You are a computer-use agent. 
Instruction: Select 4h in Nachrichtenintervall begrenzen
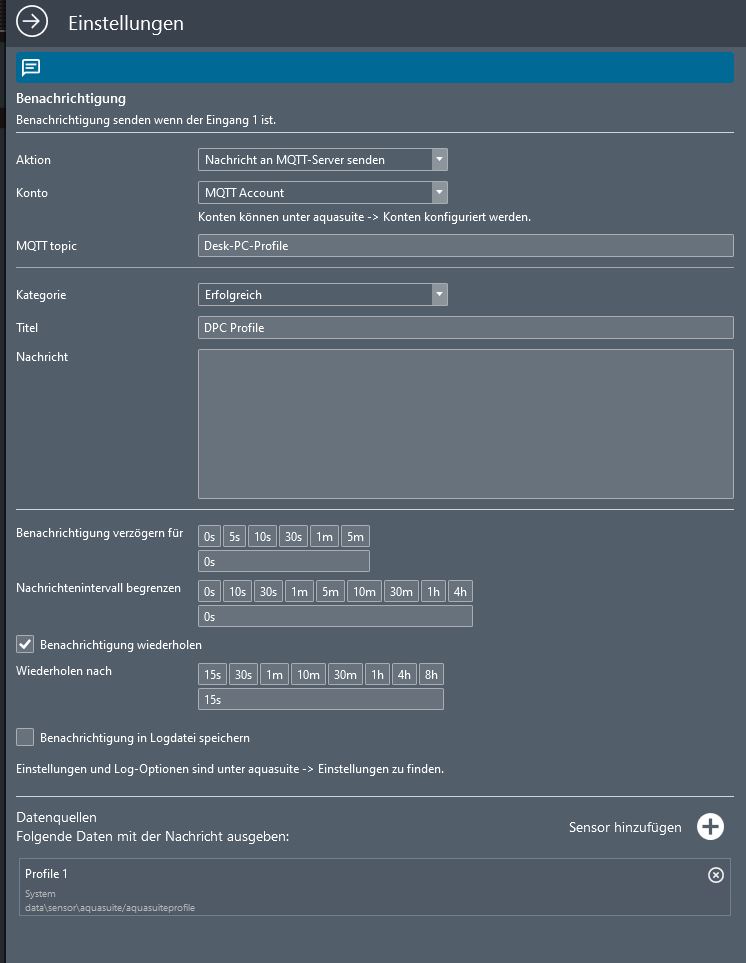pyautogui.click(x=460, y=592)
